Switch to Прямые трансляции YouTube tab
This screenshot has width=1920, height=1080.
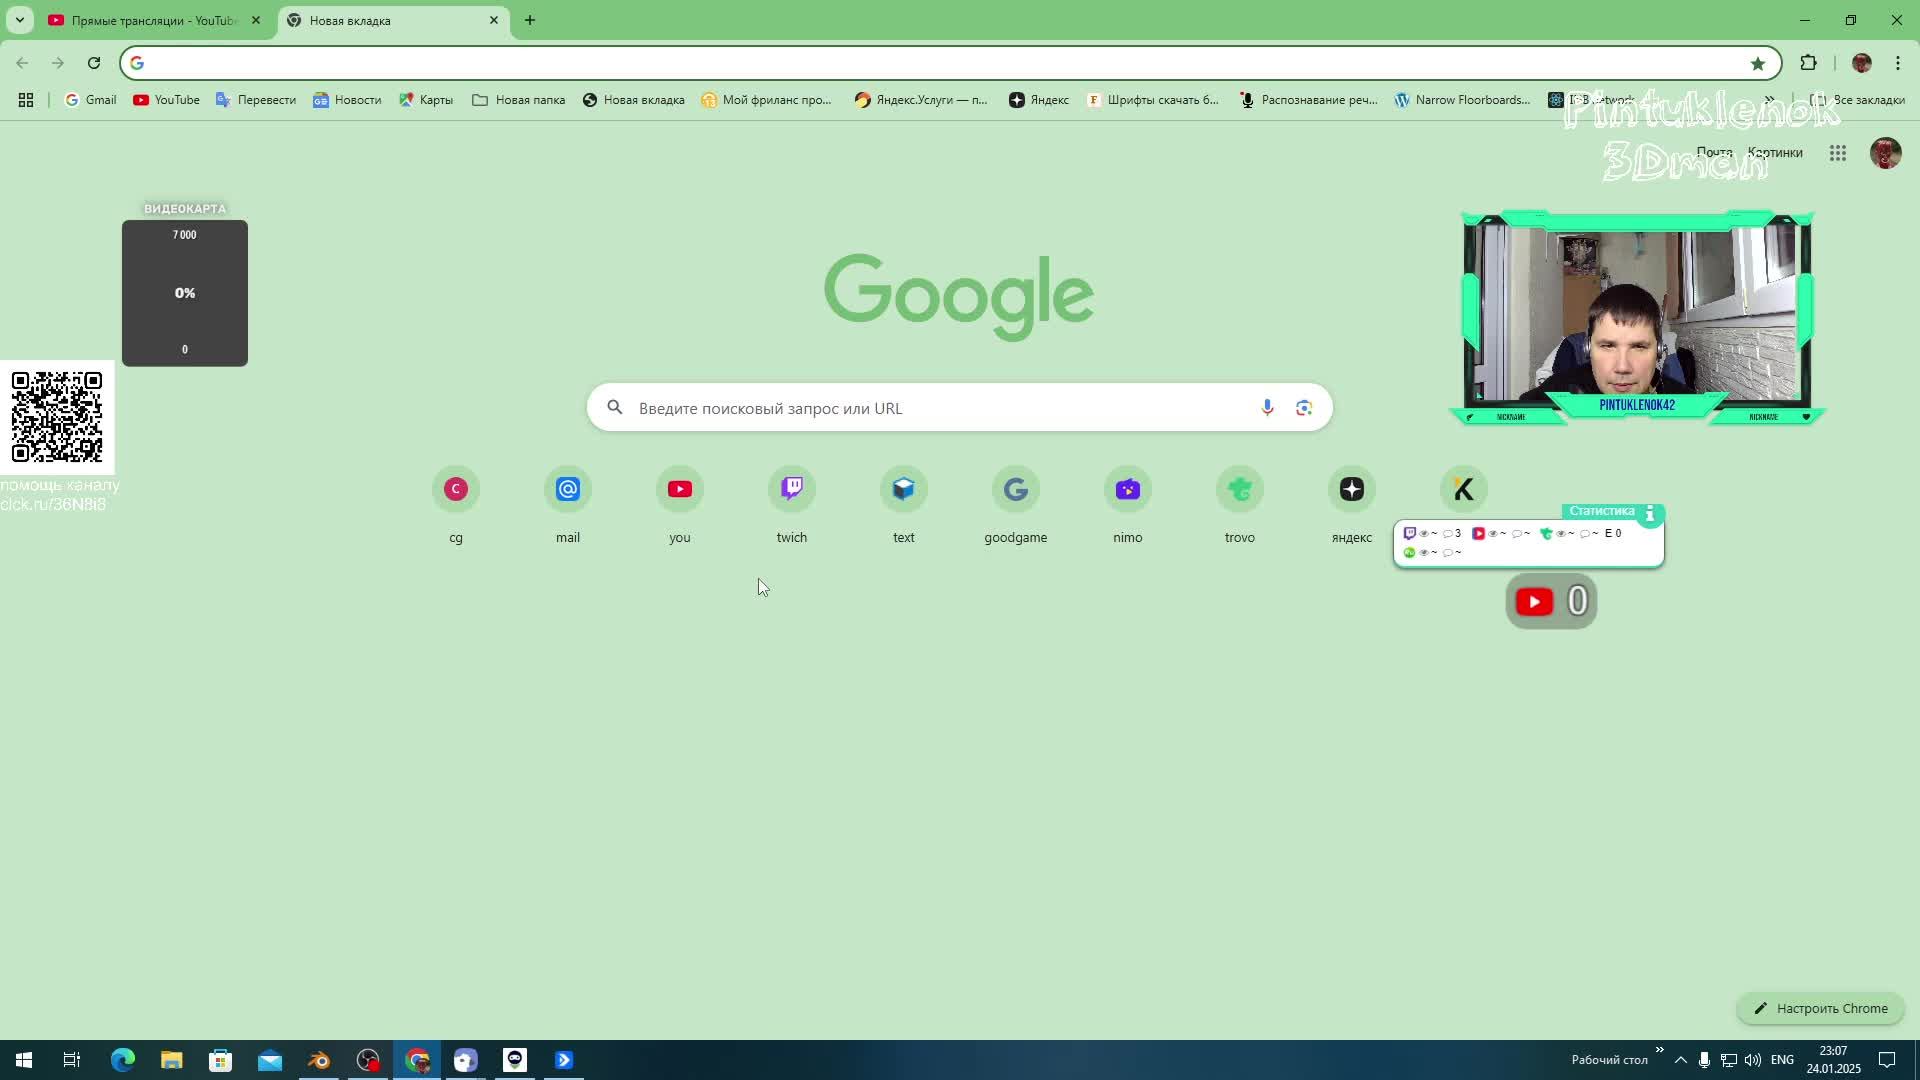(x=150, y=20)
